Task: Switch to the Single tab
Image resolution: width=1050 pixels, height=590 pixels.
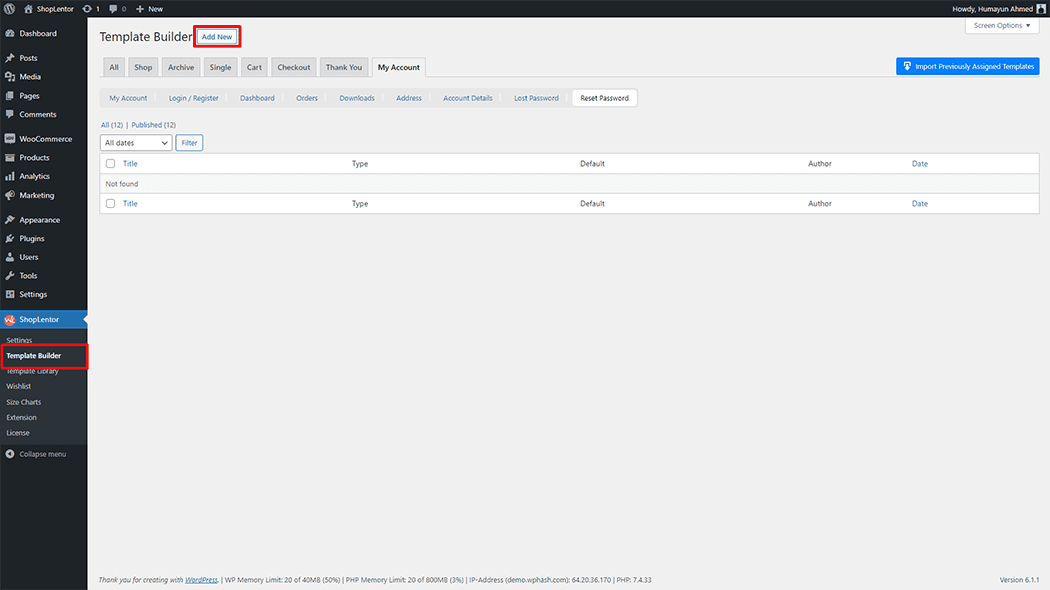Action: pos(220,67)
